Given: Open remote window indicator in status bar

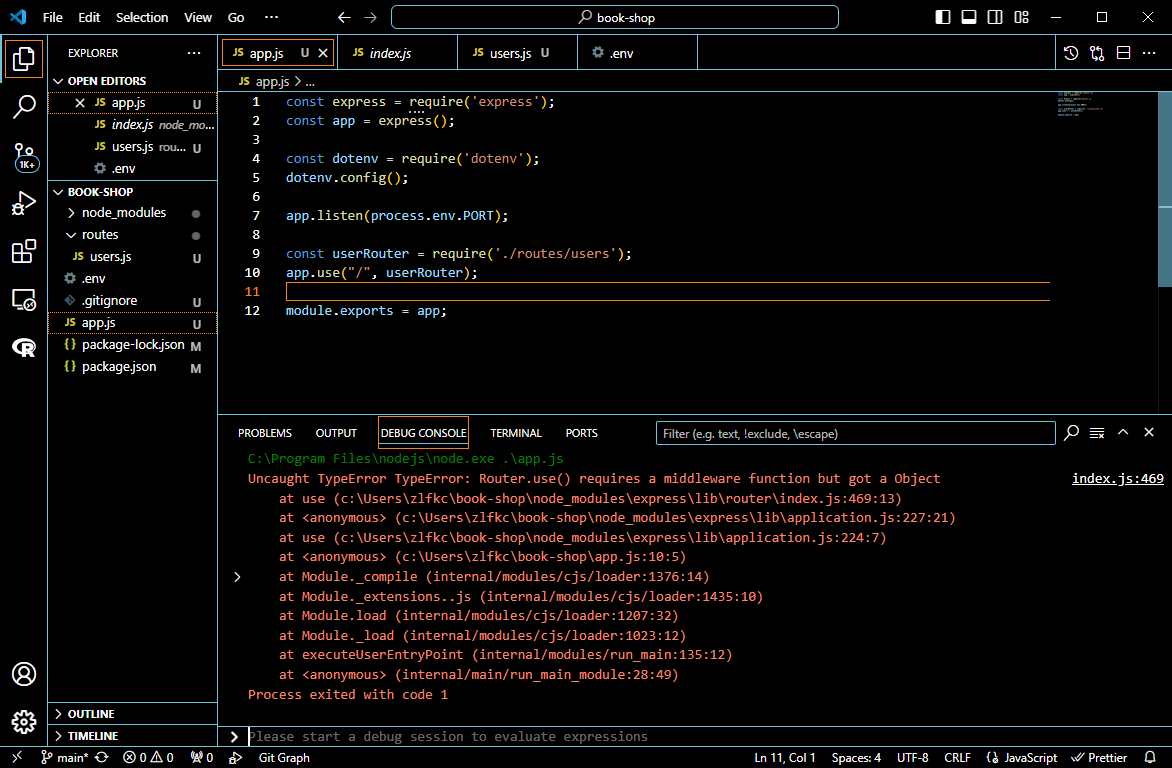Looking at the screenshot, I should click(x=16, y=758).
